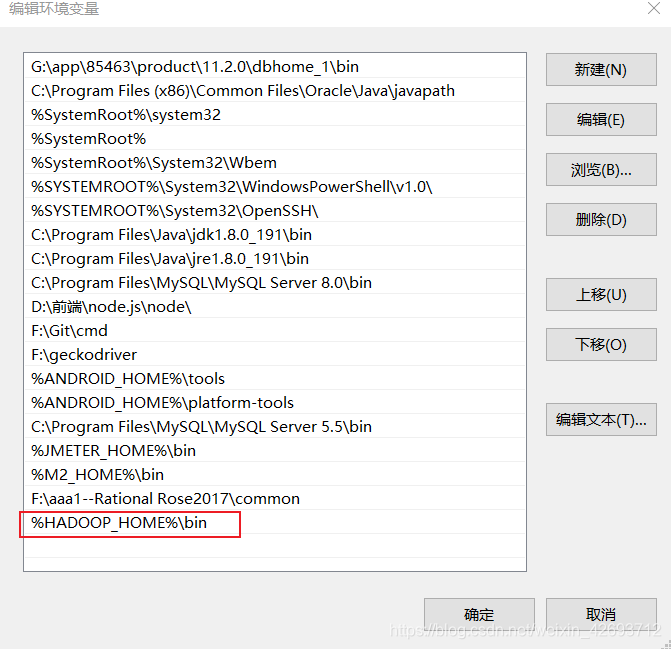Click the 上移(U) move up button
This screenshot has height=649, width=671.
(601, 294)
